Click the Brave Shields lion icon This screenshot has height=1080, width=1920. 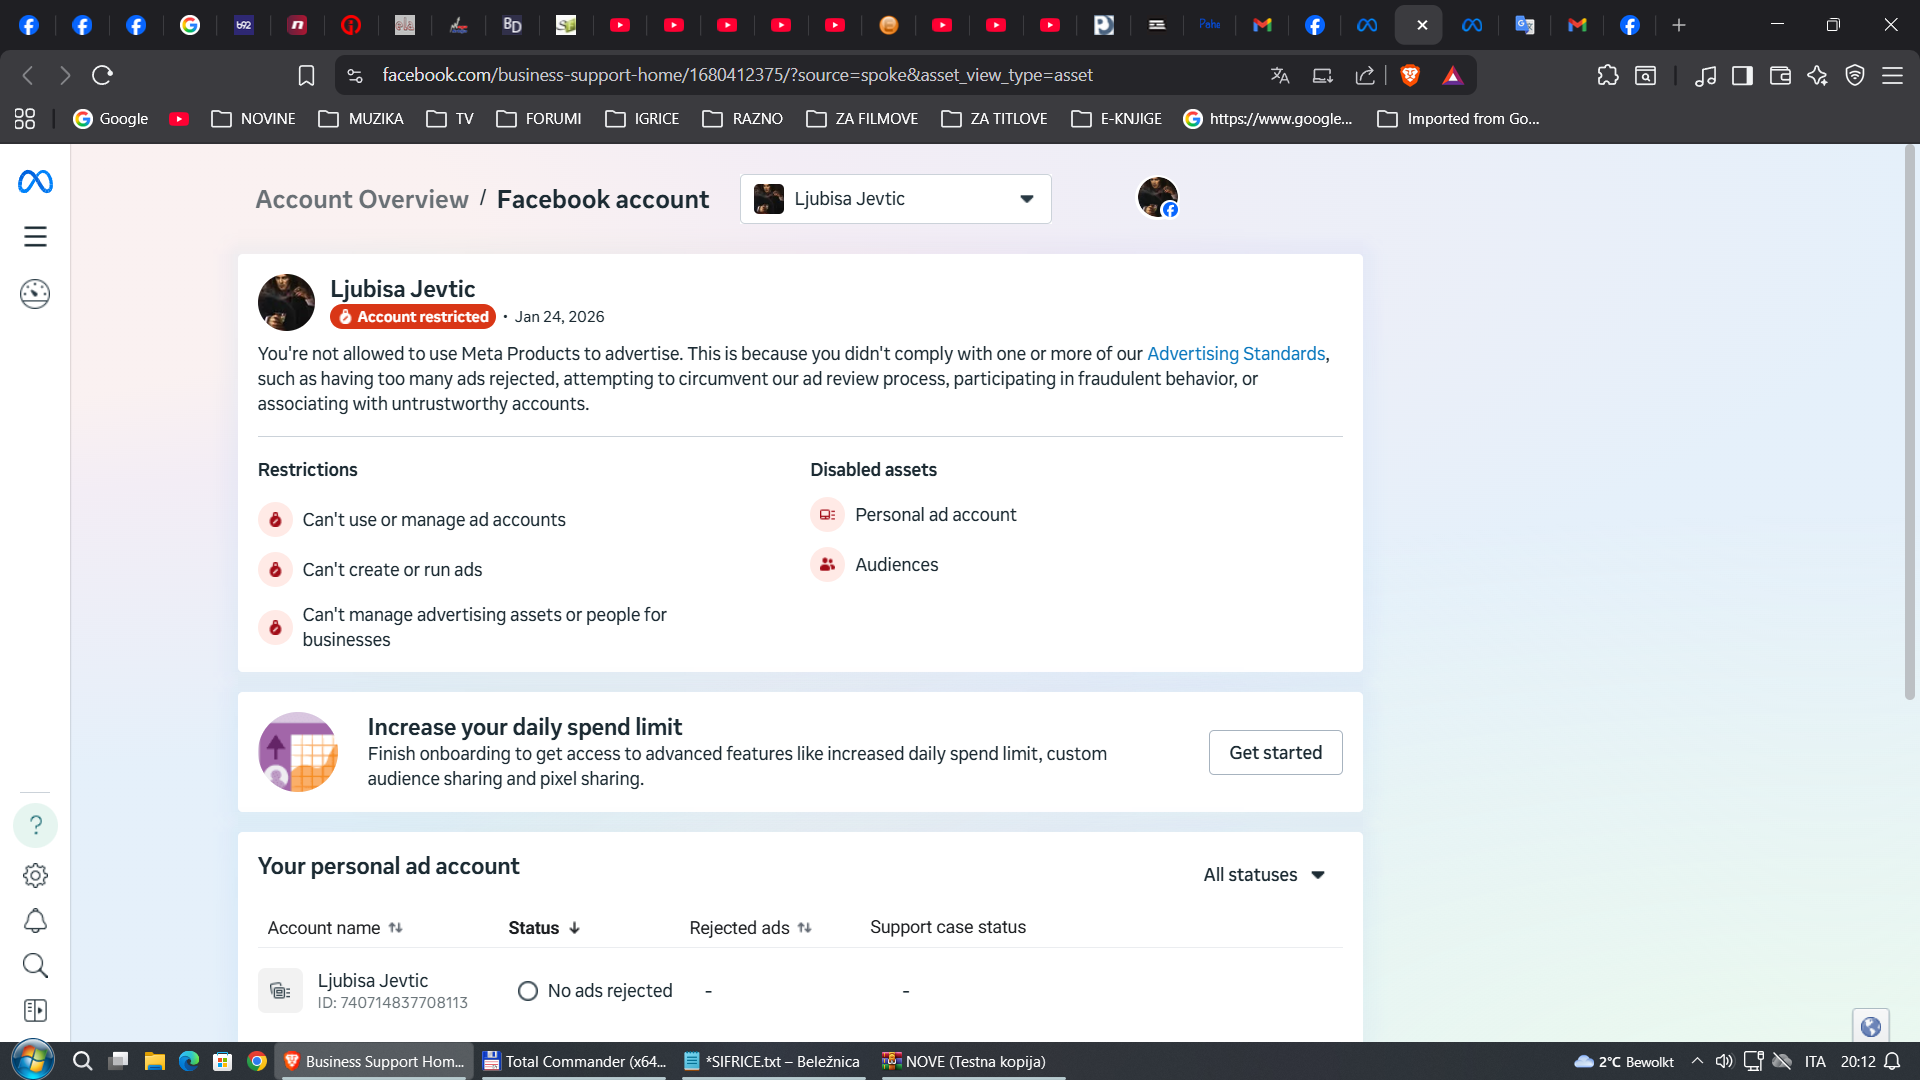1410,75
